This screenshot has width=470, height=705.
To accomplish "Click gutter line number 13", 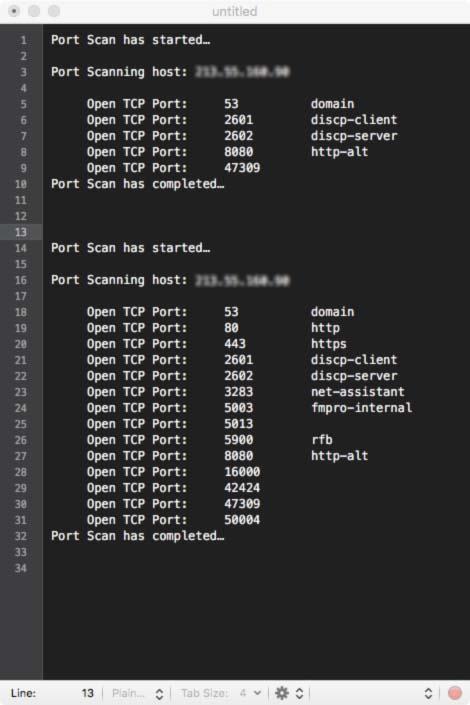I will pyautogui.click(x=21, y=232).
